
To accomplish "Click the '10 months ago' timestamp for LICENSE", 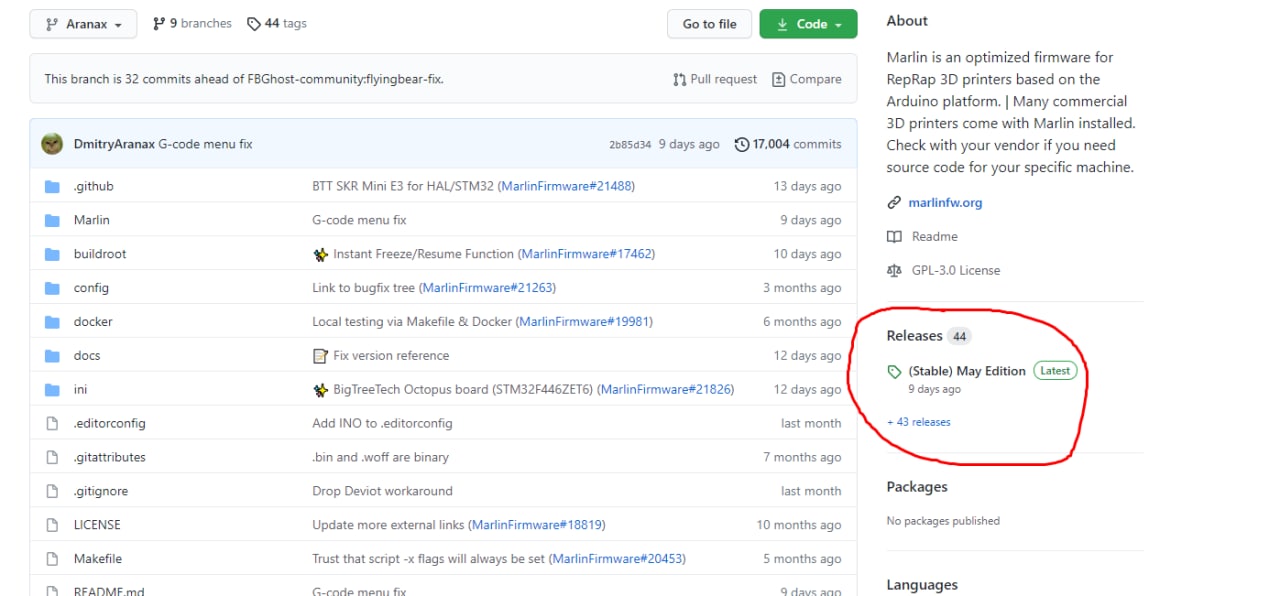I will click(x=799, y=525).
